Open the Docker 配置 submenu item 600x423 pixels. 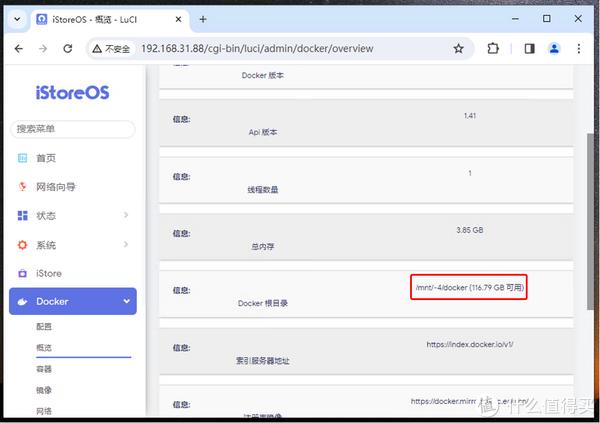[44, 327]
